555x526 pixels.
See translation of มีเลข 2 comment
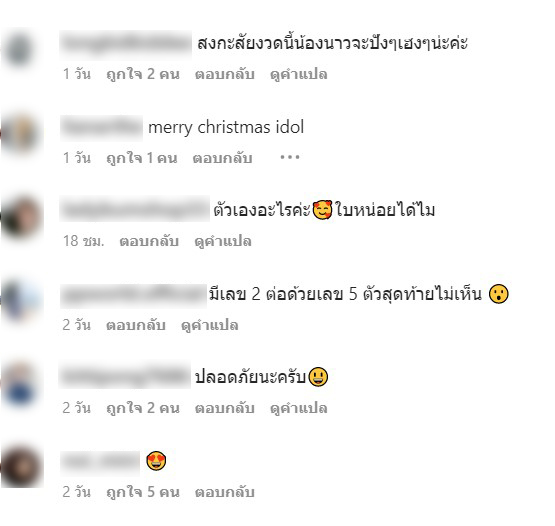(210, 325)
